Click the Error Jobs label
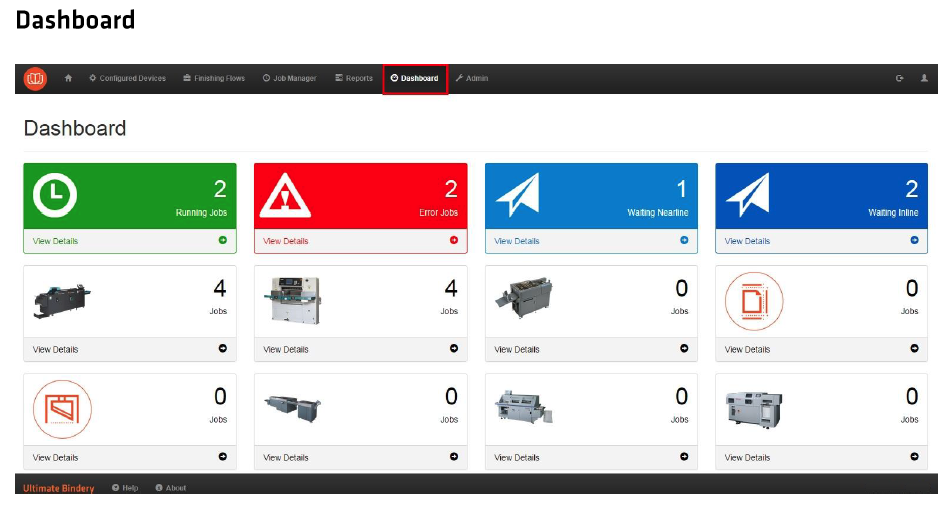The width and height of the screenshot is (952, 521). click(x=438, y=213)
